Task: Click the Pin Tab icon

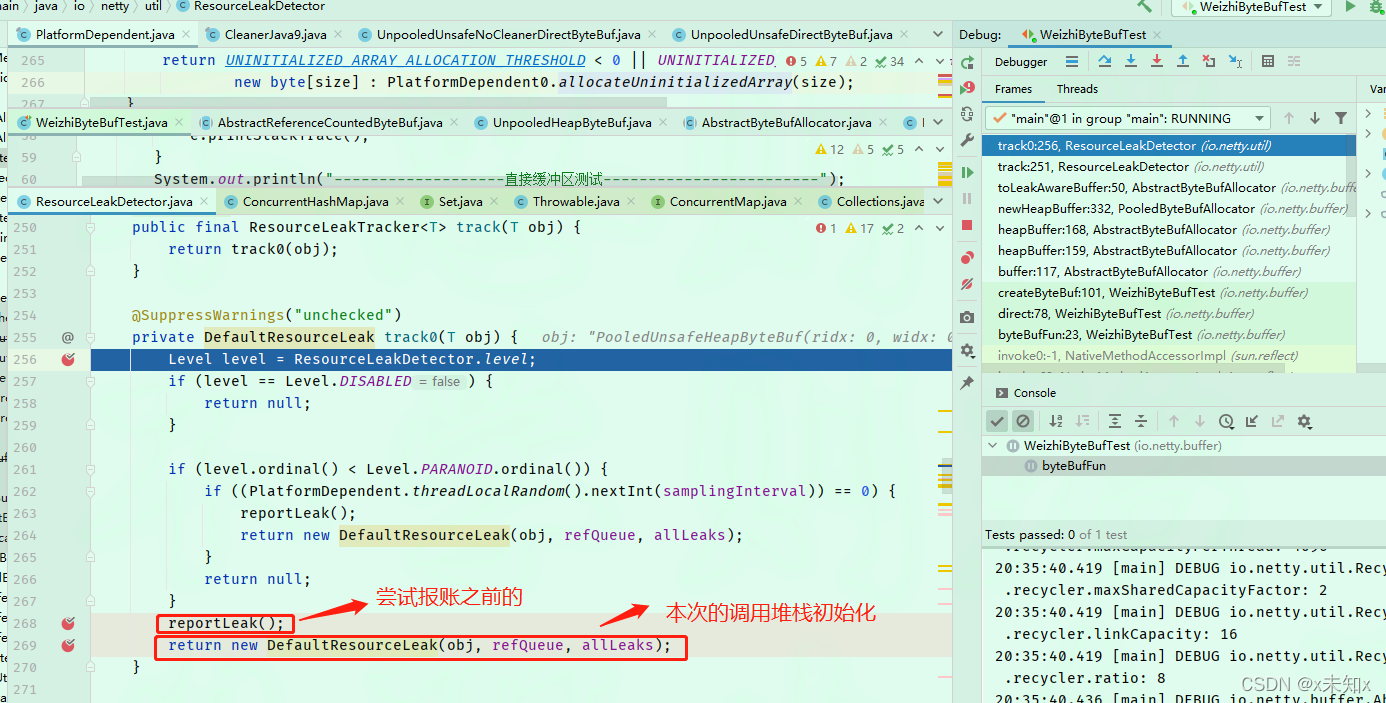Action: 967,383
